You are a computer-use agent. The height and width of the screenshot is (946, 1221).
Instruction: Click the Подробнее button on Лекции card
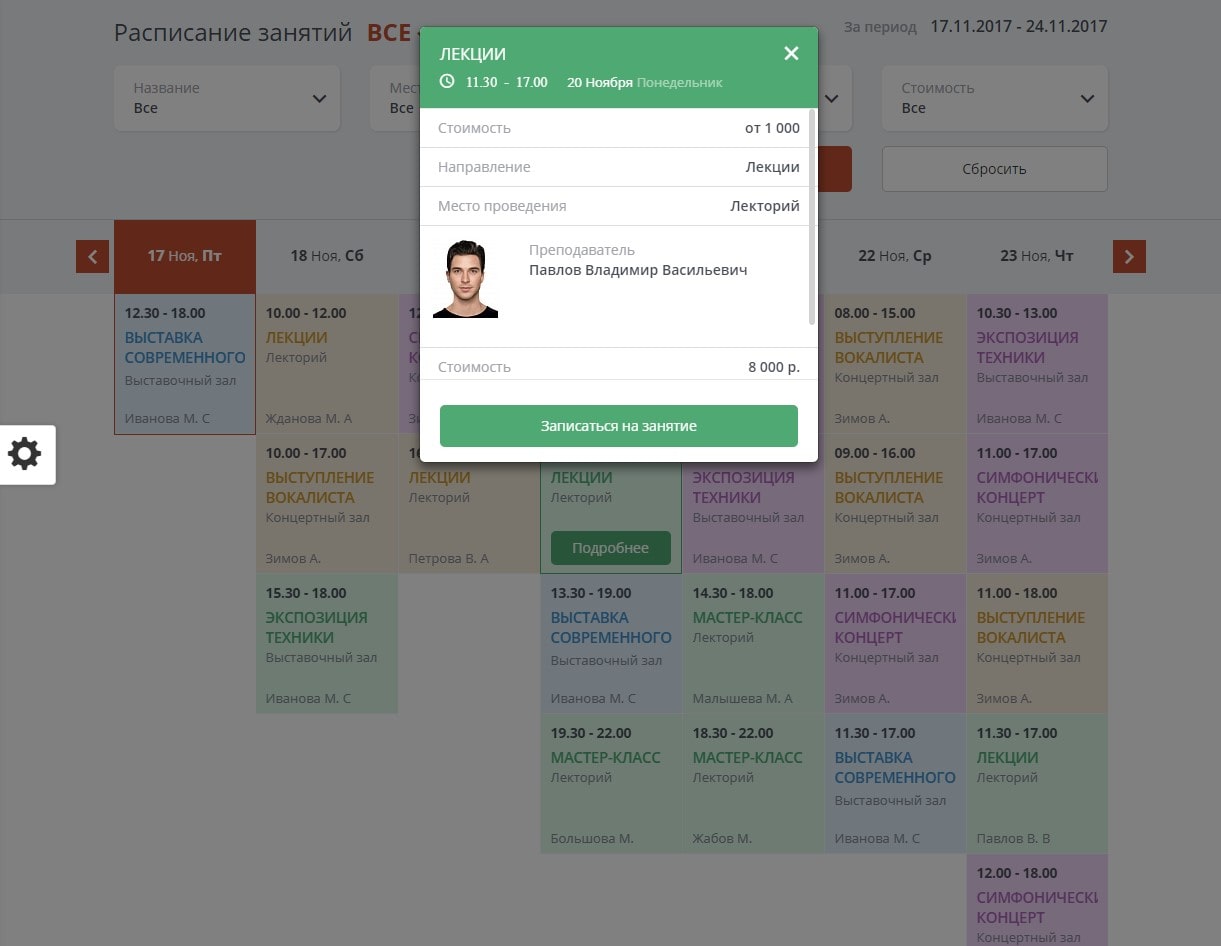coord(610,548)
